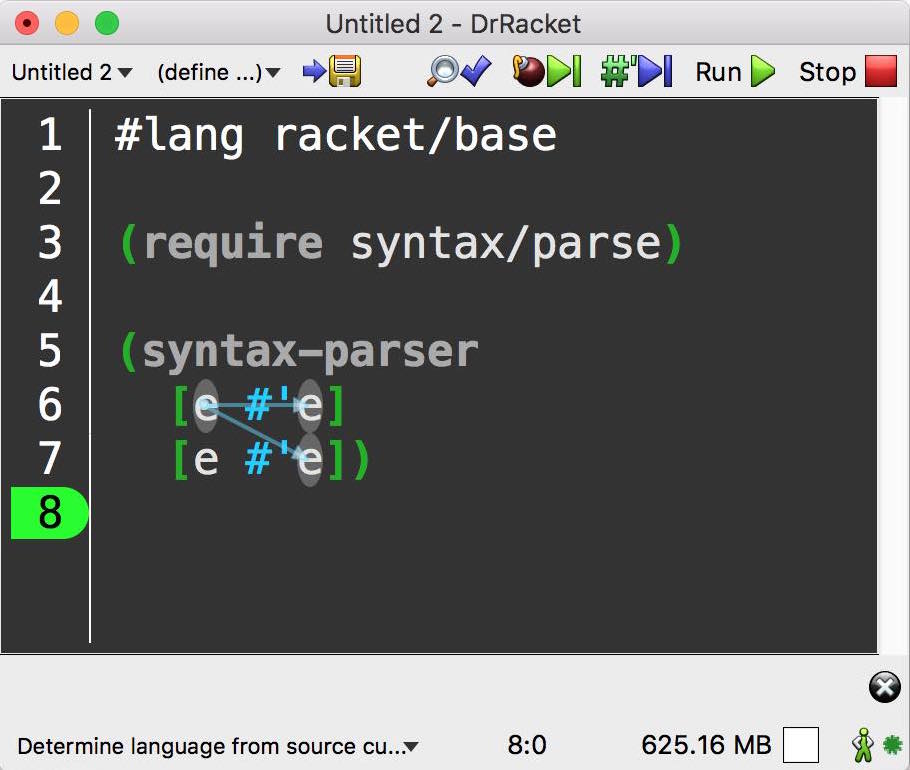
Task: Click the green background expansion indicator
Action: (893, 745)
